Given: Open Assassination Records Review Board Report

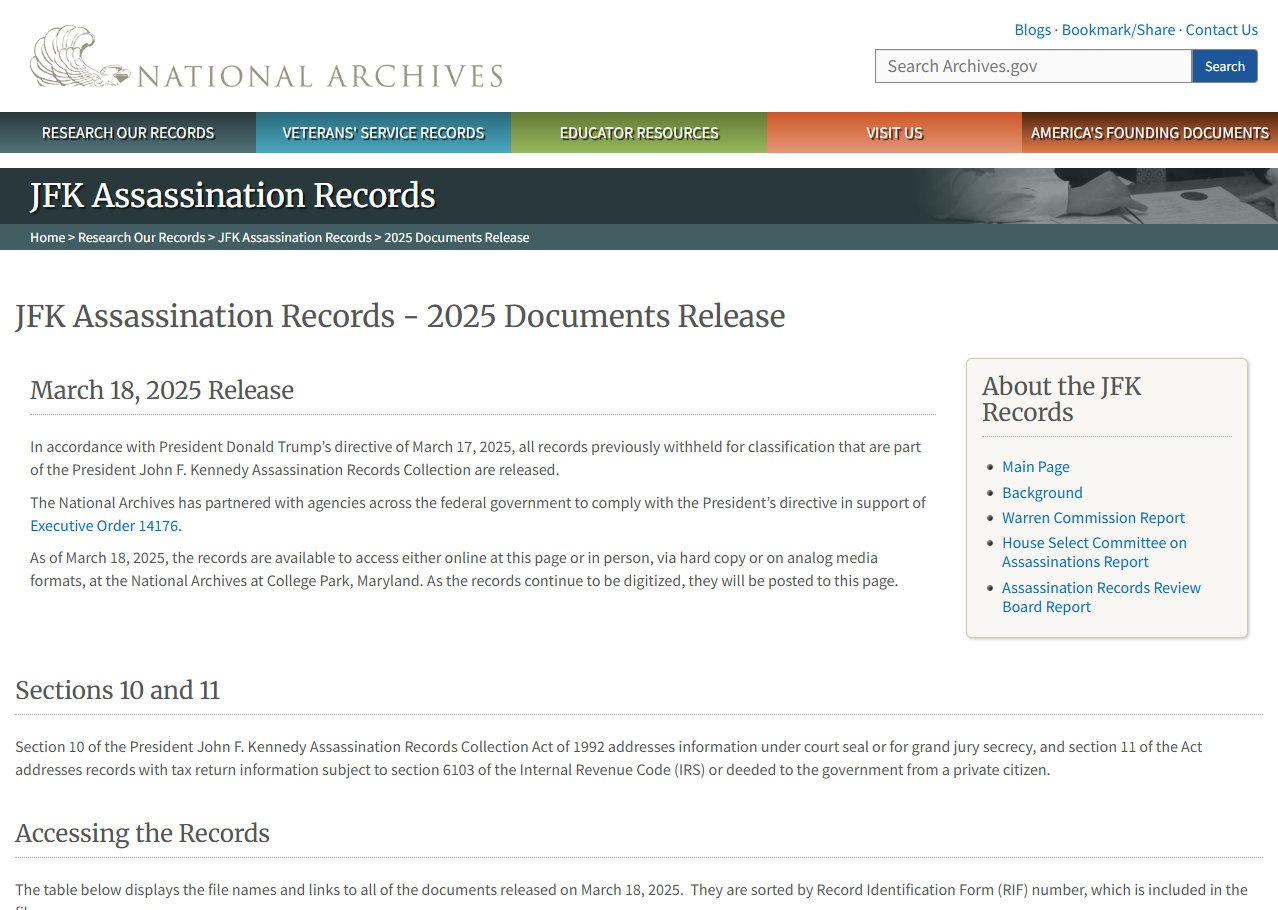Looking at the screenshot, I should [1100, 597].
